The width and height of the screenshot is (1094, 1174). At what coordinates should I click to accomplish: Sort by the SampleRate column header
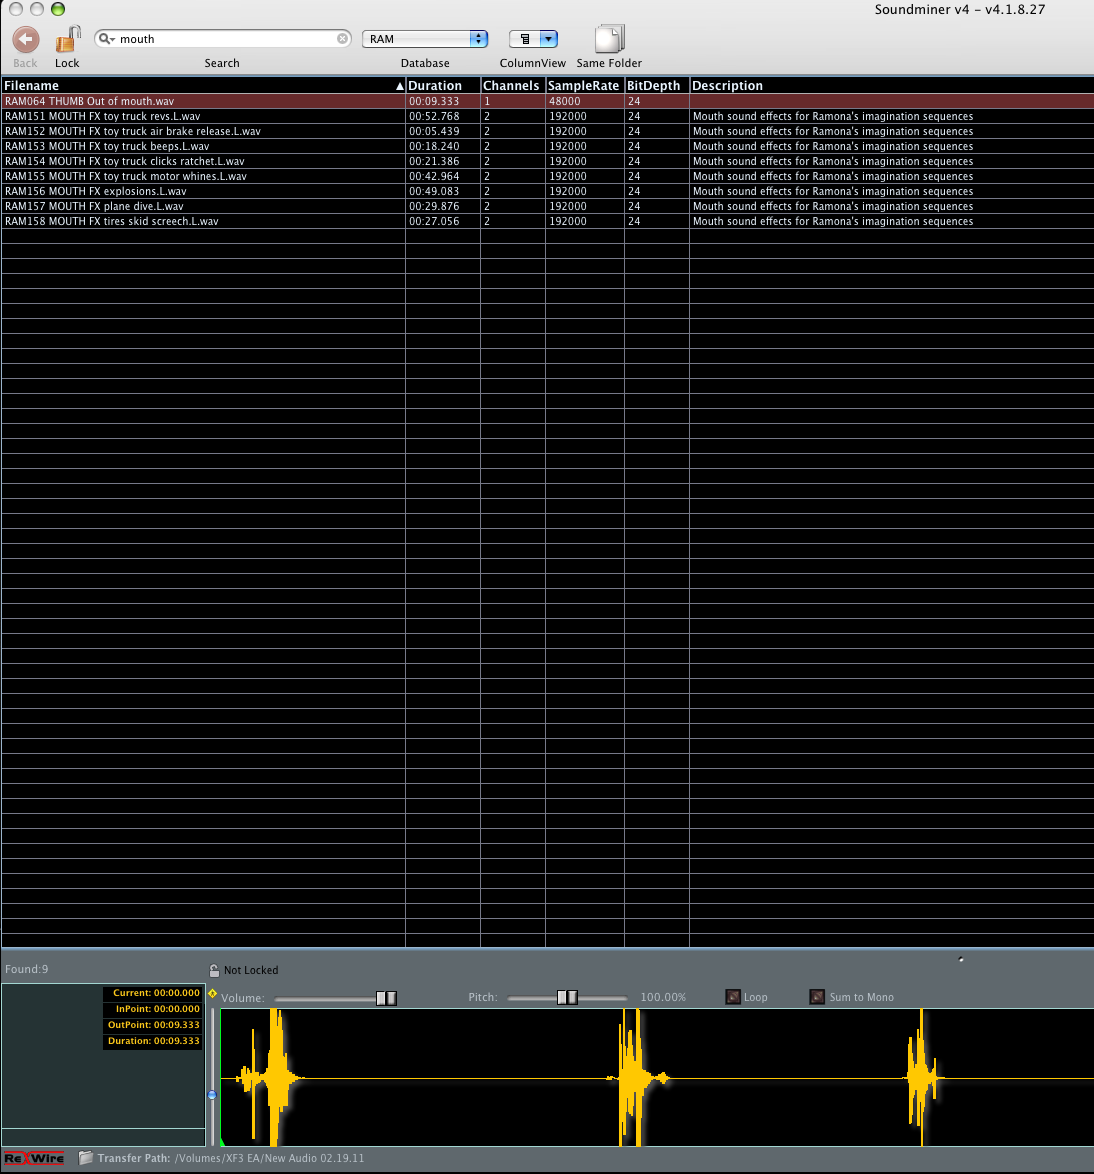click(584, 85)
